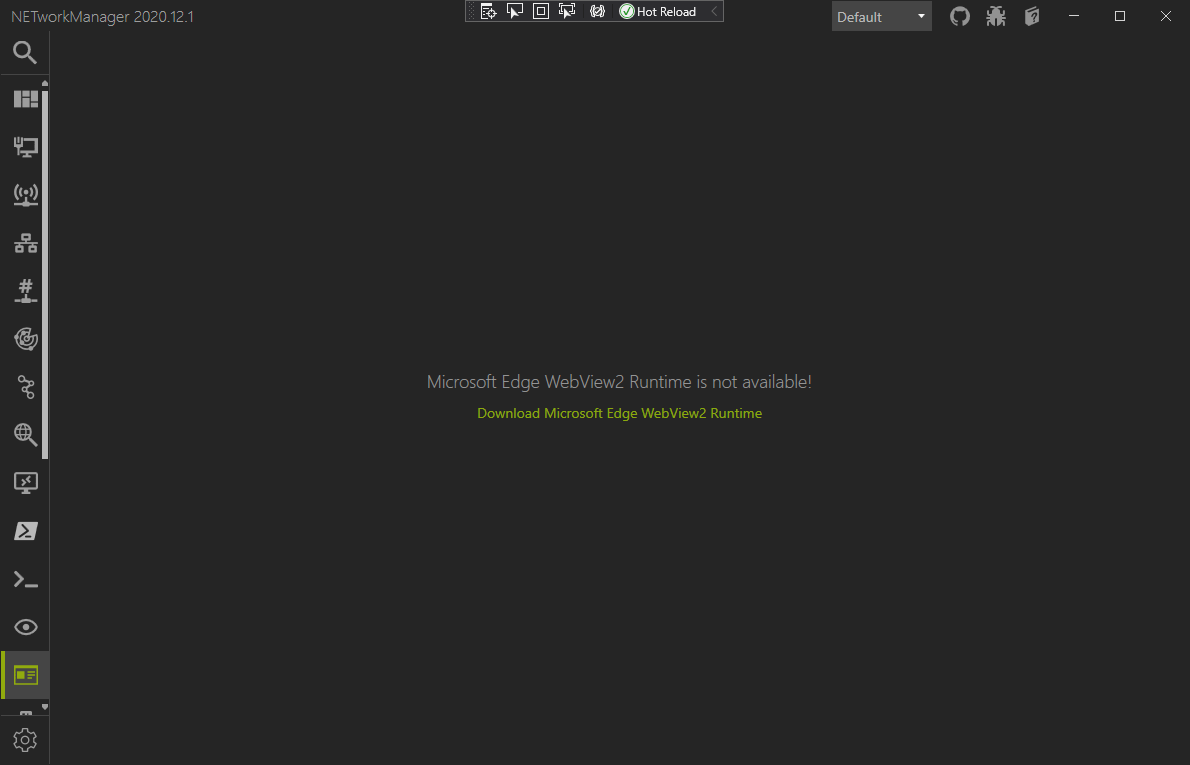Screen dimensions: 1190x765
Task: Toggle Hot Reload on the debug toolbar
Action: (659, 11)
